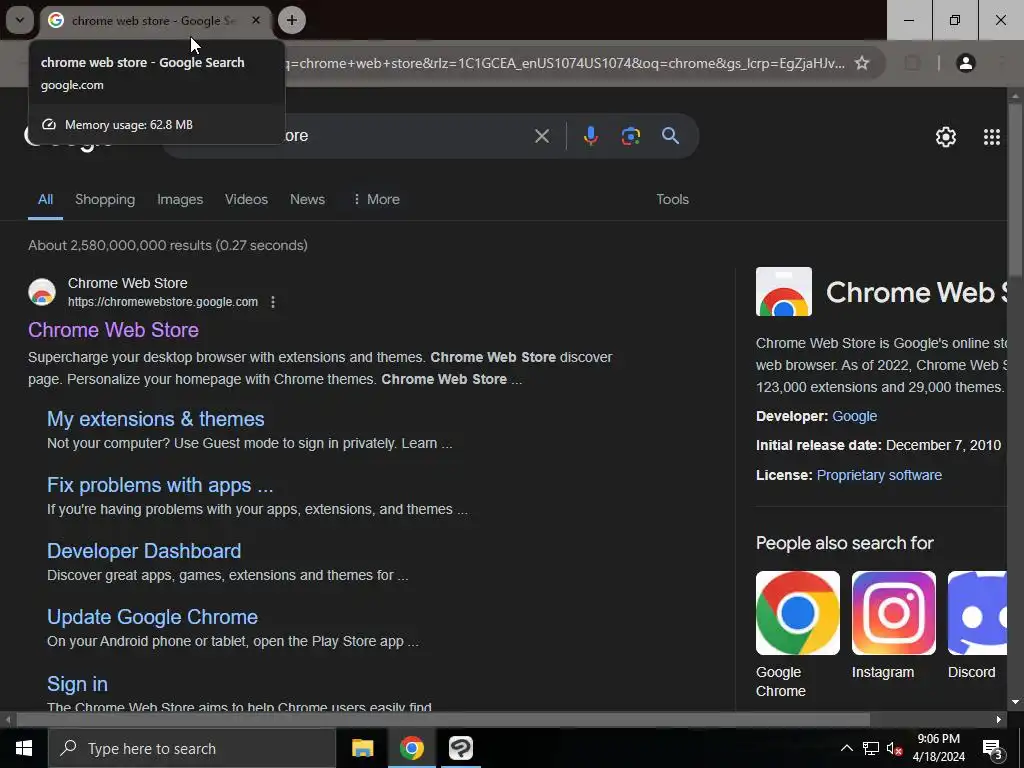The image size is (1024, 768).
Task: Click the Chrome icon in the taskbar
Action: tap(411, 748)
